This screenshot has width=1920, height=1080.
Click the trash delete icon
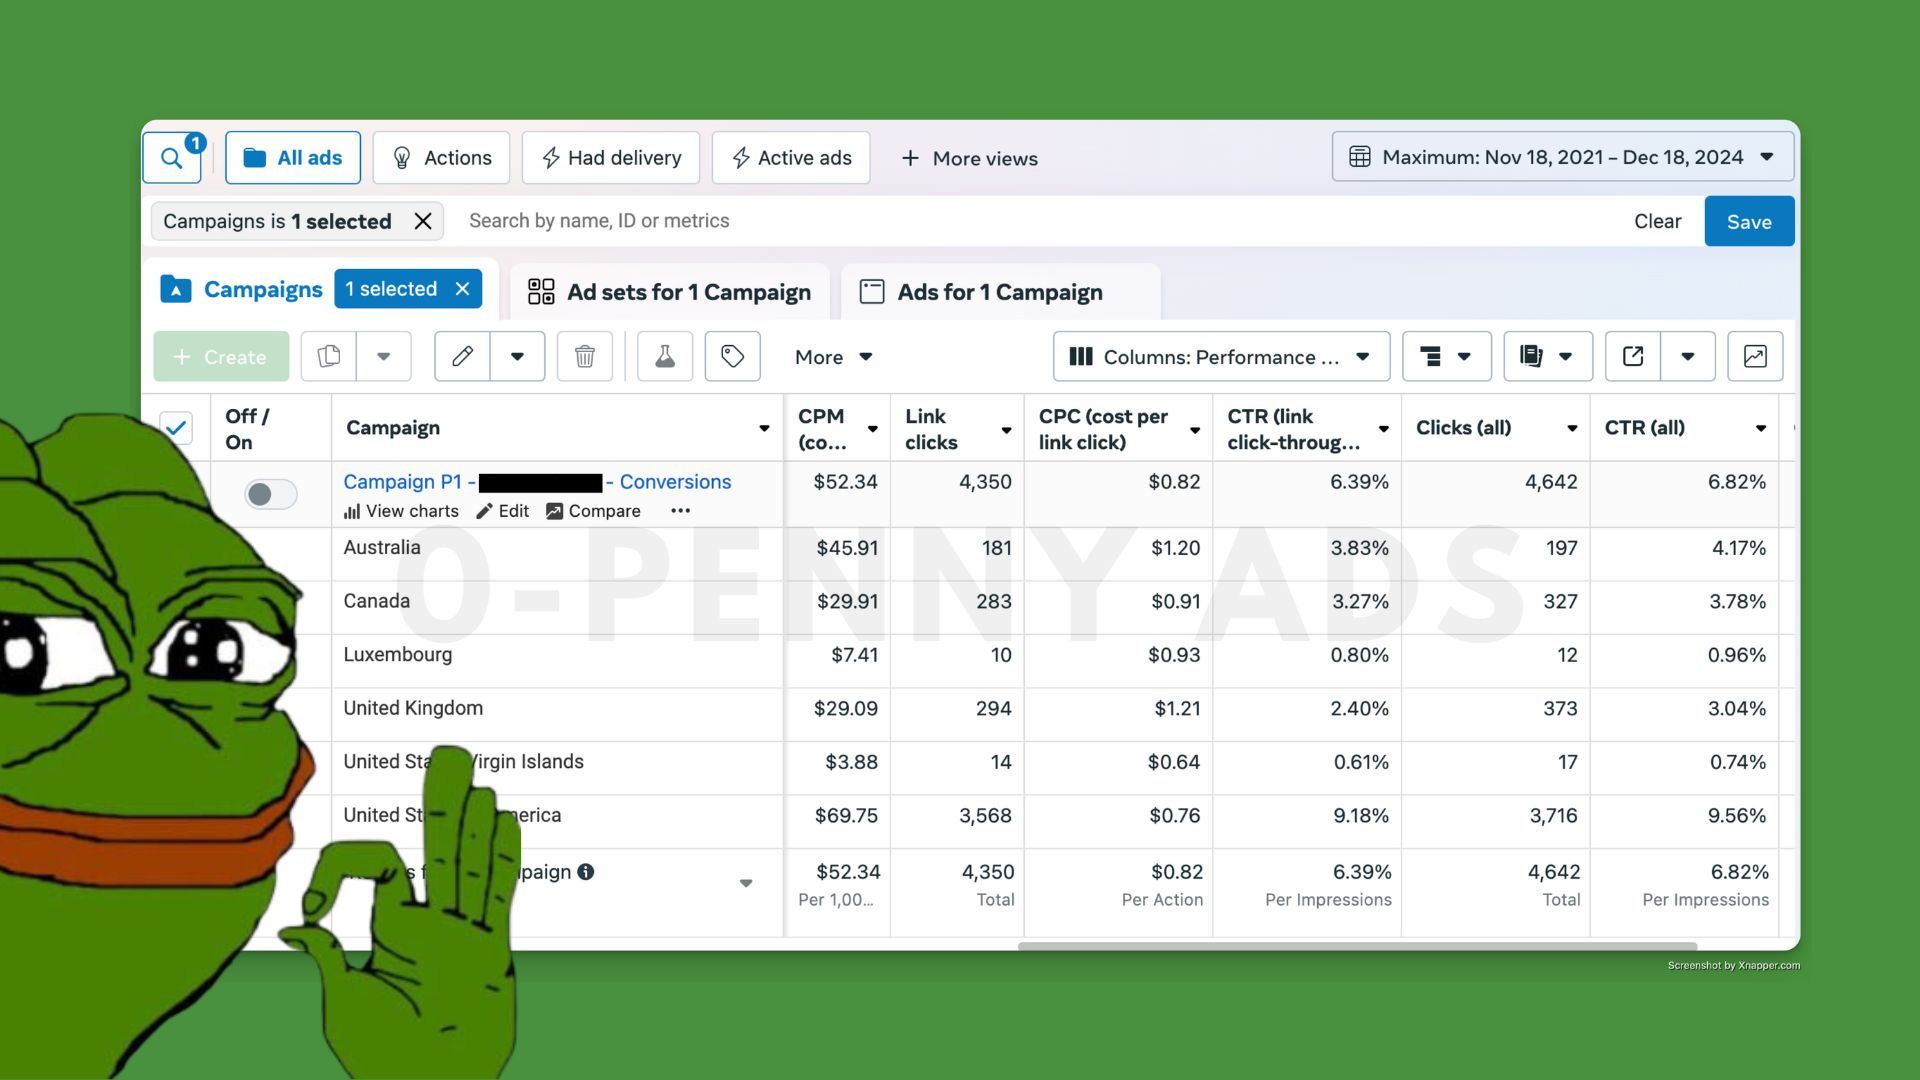pyautogui.click(x=585, y=357)
